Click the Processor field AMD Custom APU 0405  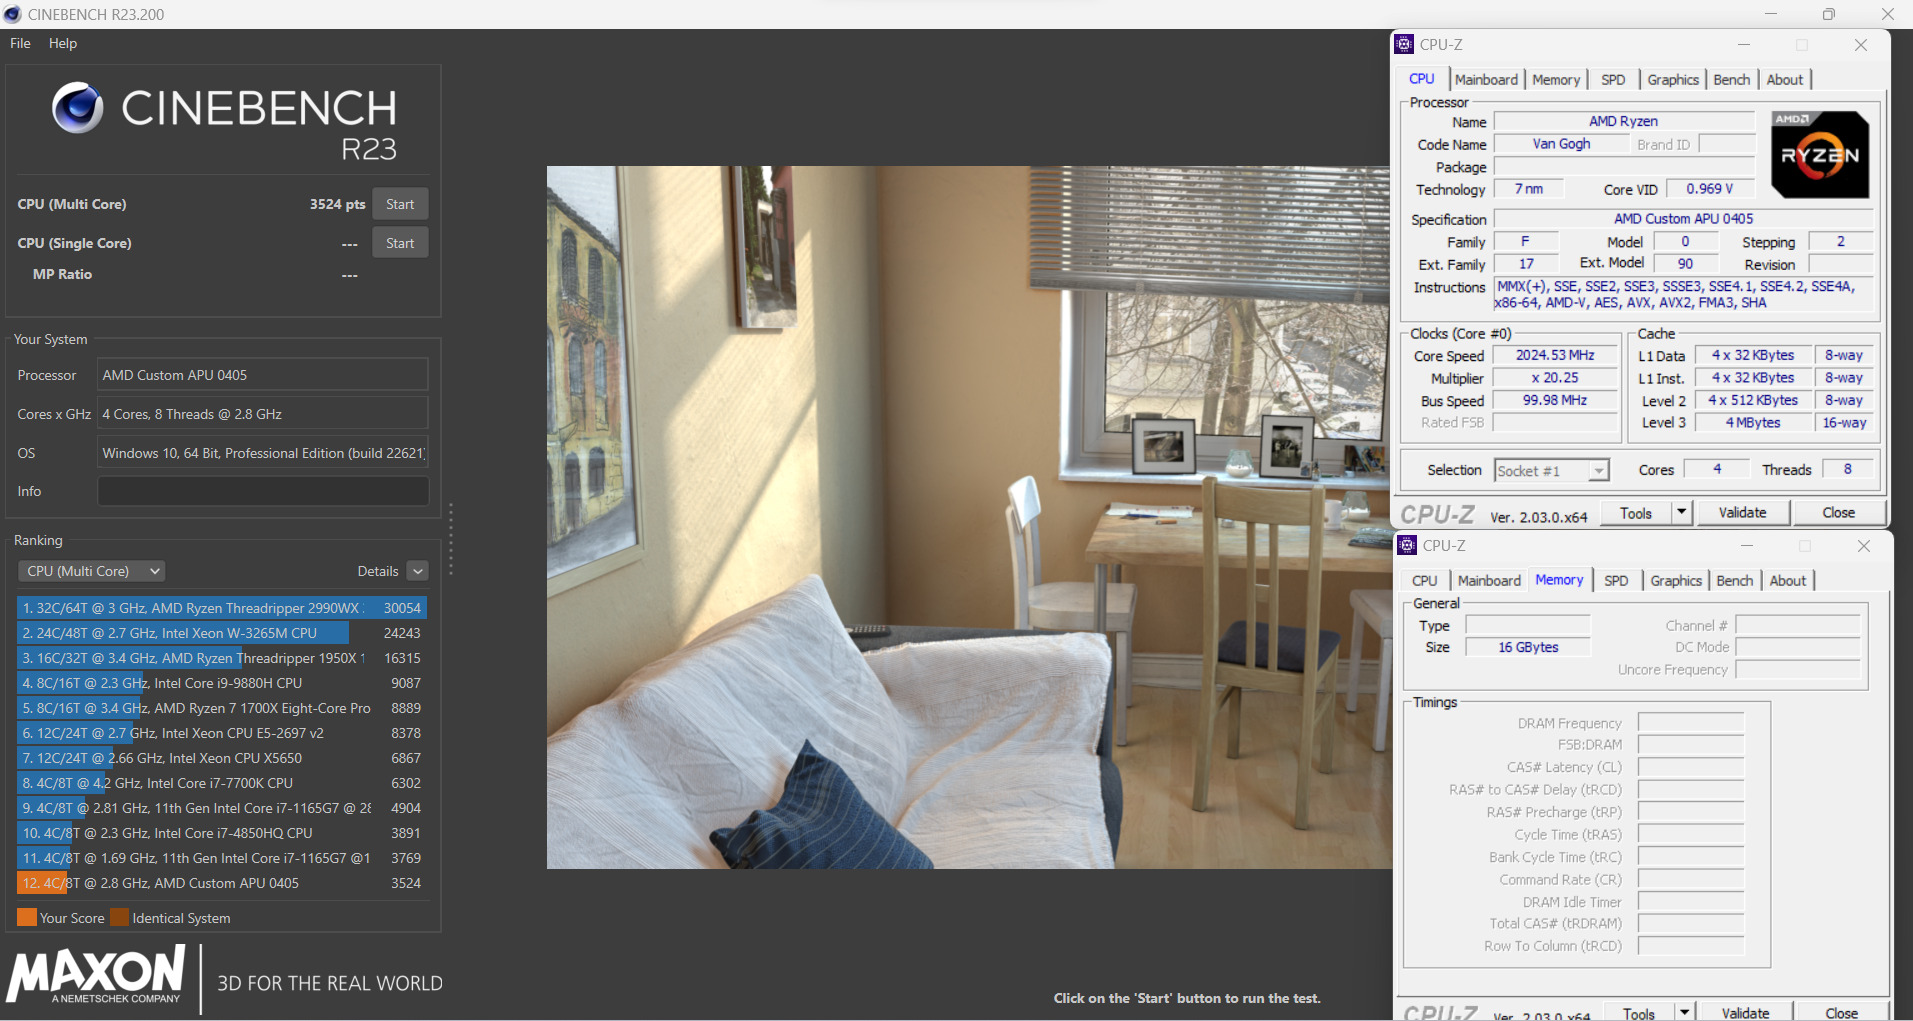tap(263, 375)
